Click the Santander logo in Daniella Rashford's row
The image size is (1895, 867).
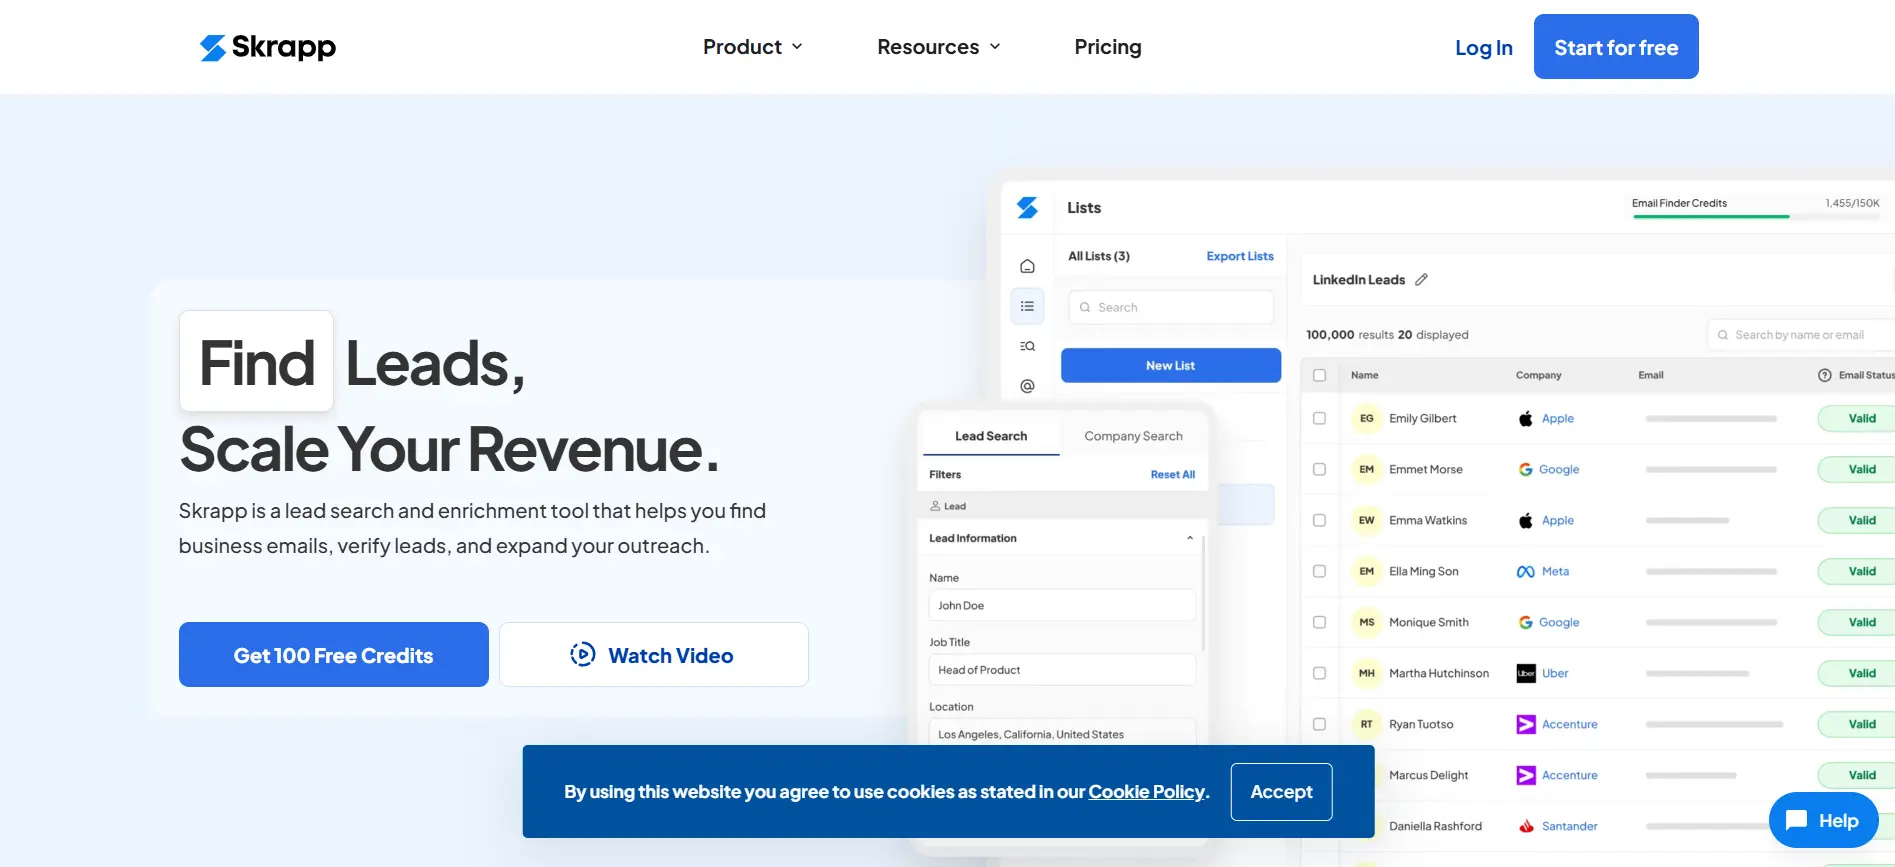1526,827
